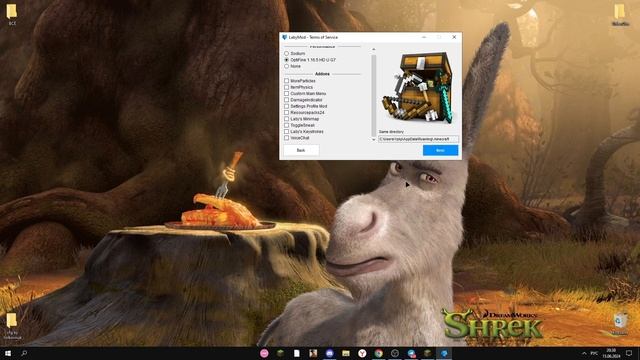Enable the MoreParticles addon checkbox
The height and width of the screenshot is (360, 640).
click(287, 81)
